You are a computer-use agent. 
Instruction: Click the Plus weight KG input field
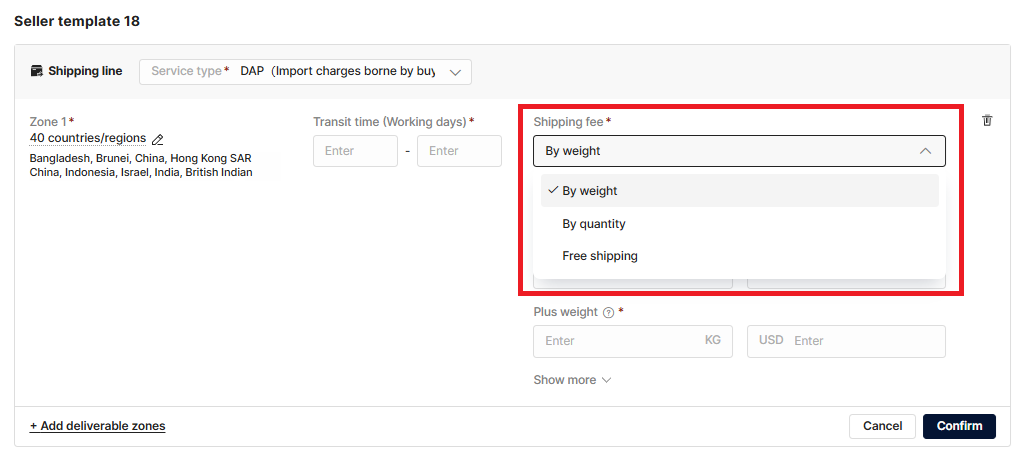pos(620,341)
